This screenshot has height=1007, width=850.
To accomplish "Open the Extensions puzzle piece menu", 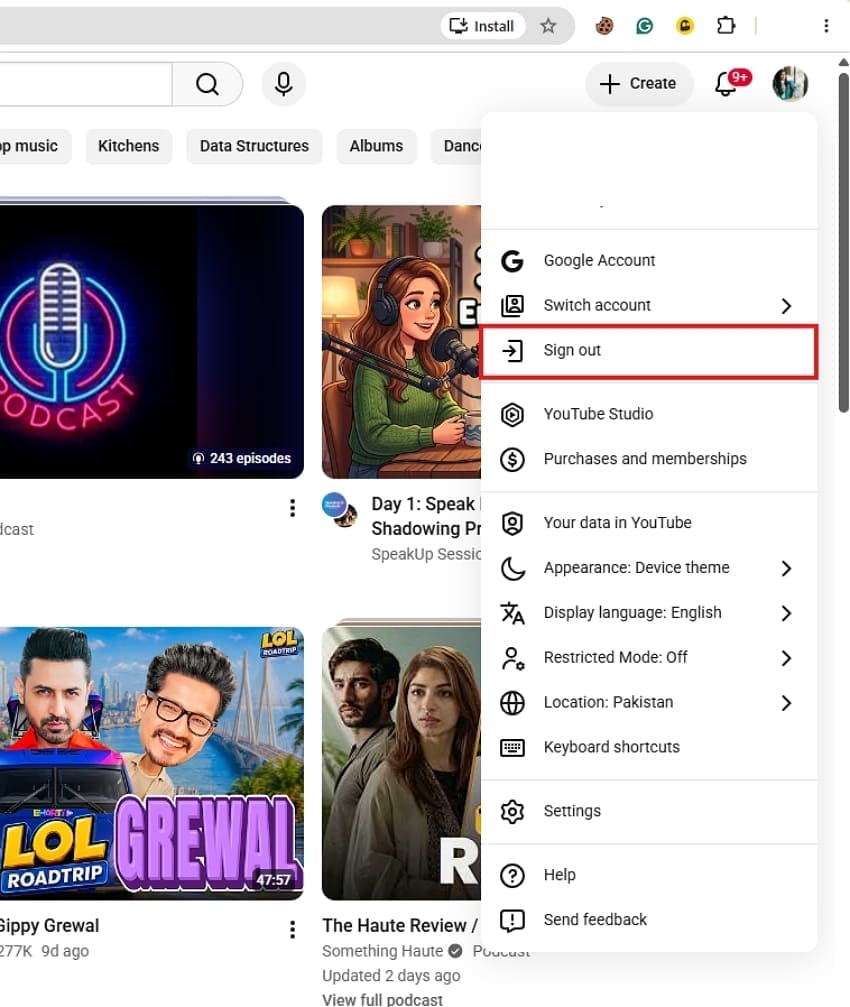I will coord(725,26).
